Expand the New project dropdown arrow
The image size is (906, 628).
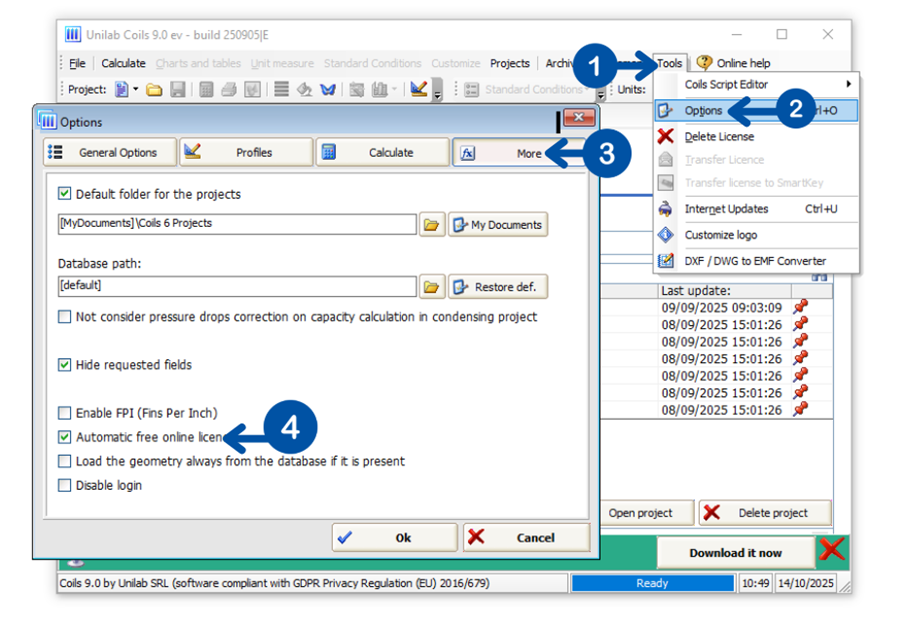click(136, 90)
